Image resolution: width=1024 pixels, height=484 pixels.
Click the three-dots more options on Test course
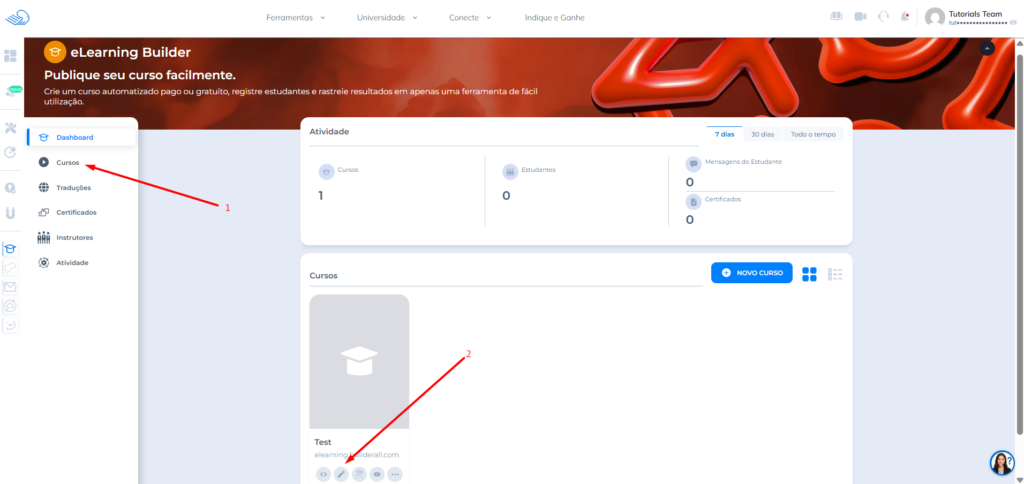[395, 474]
